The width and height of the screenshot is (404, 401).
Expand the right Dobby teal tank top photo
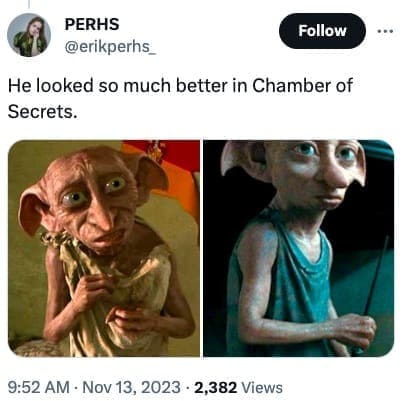click(299, 248)
